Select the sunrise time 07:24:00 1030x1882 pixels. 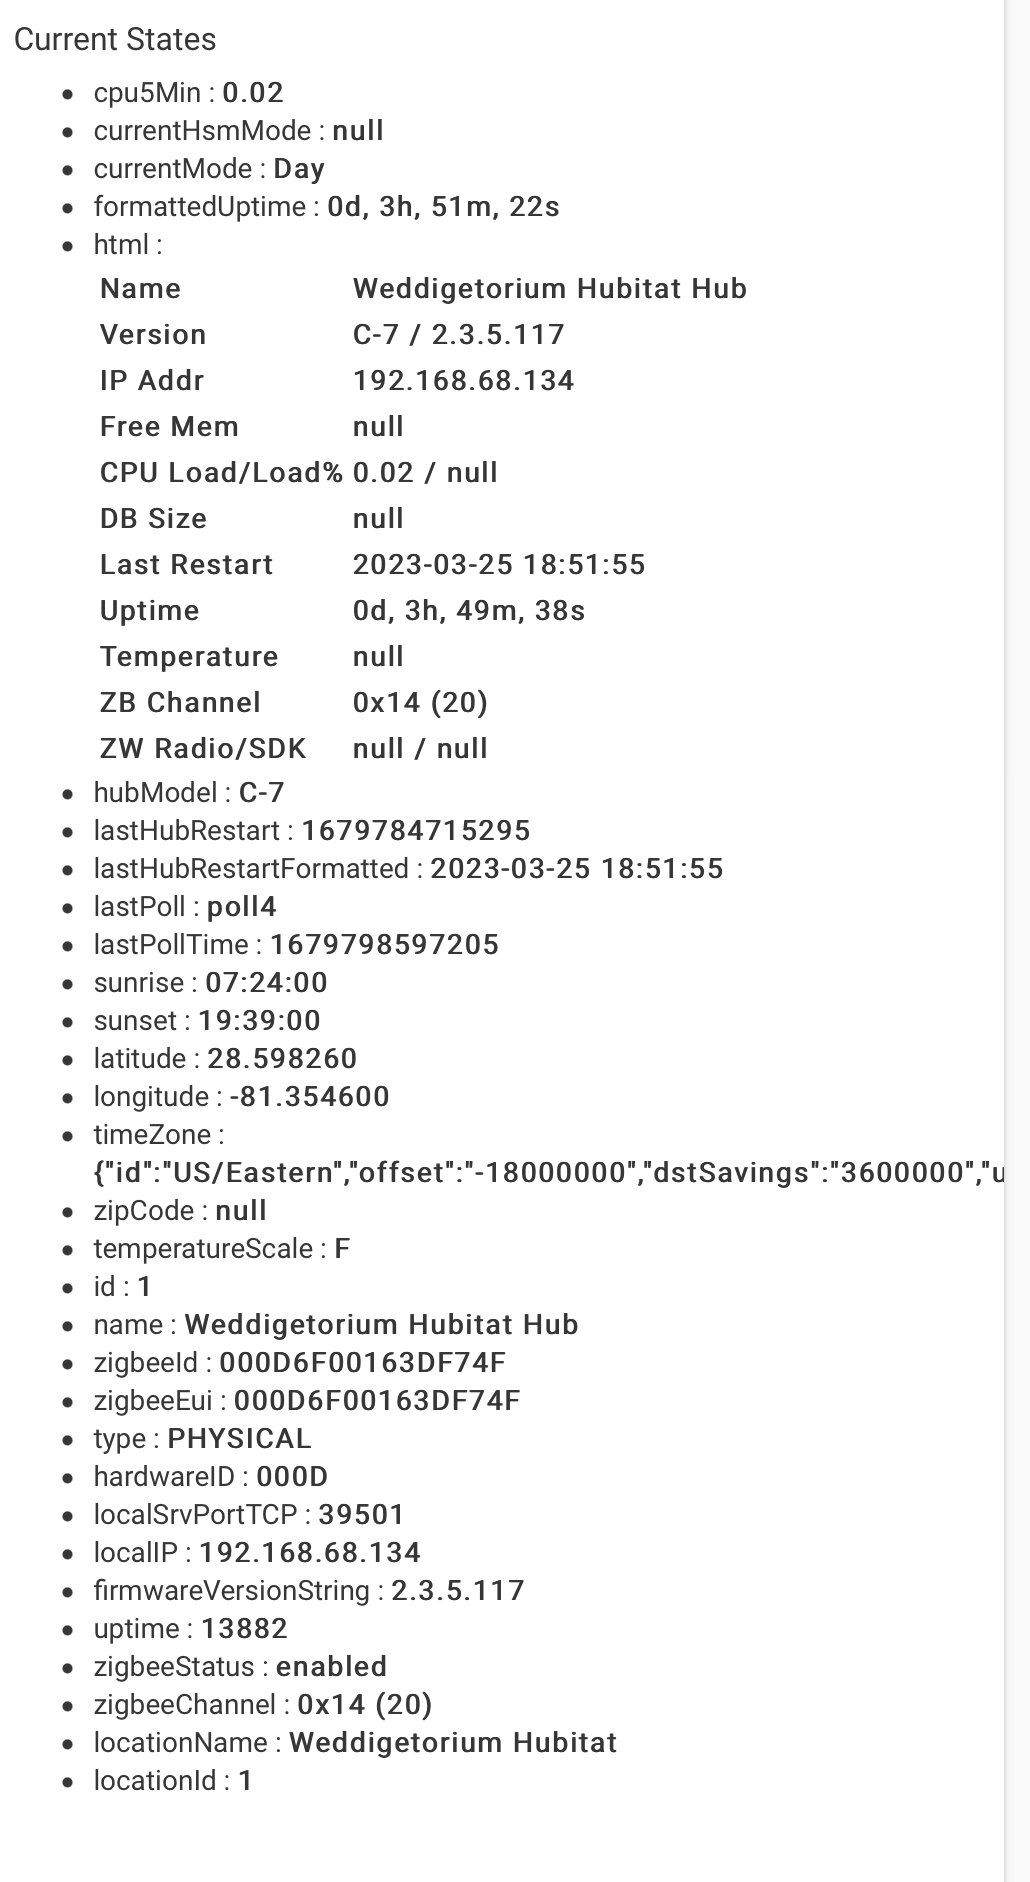coord(266,983)
